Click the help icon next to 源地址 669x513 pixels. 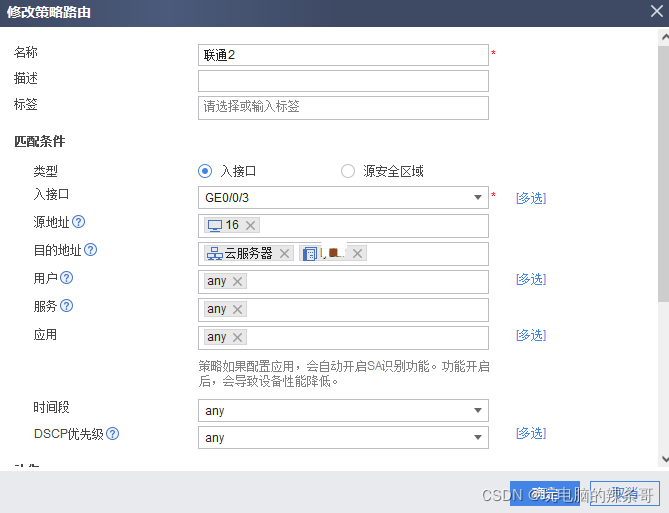(79, 222)
